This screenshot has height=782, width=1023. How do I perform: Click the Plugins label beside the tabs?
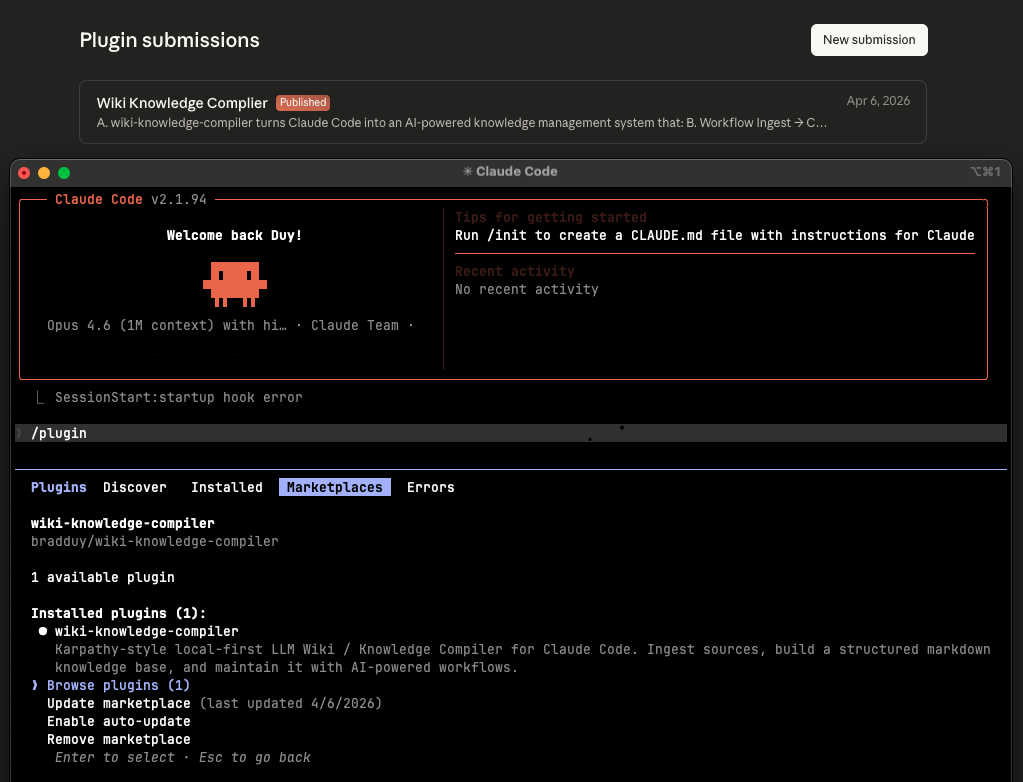coord(59,487)
